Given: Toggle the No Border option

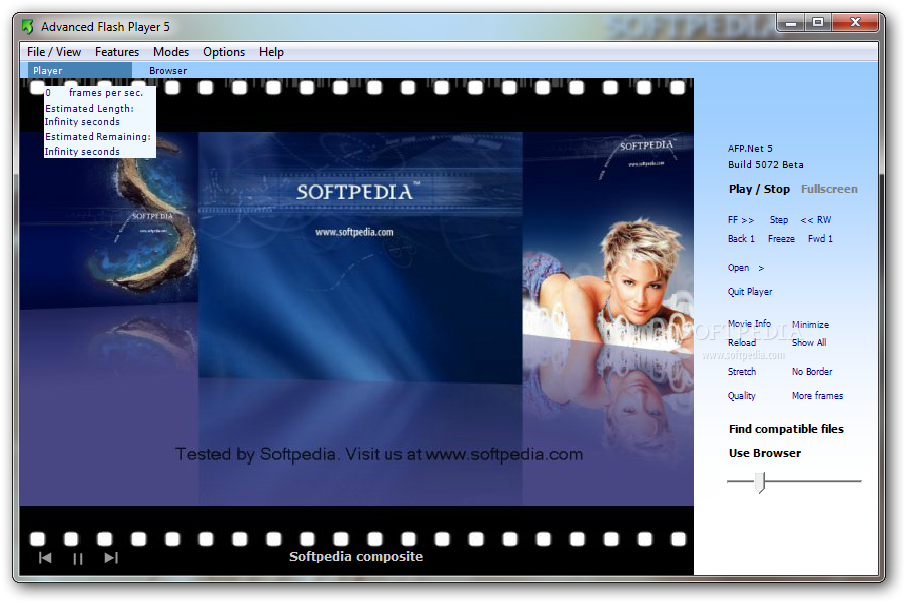Looking at the screenshot, I should coord(812,371).
